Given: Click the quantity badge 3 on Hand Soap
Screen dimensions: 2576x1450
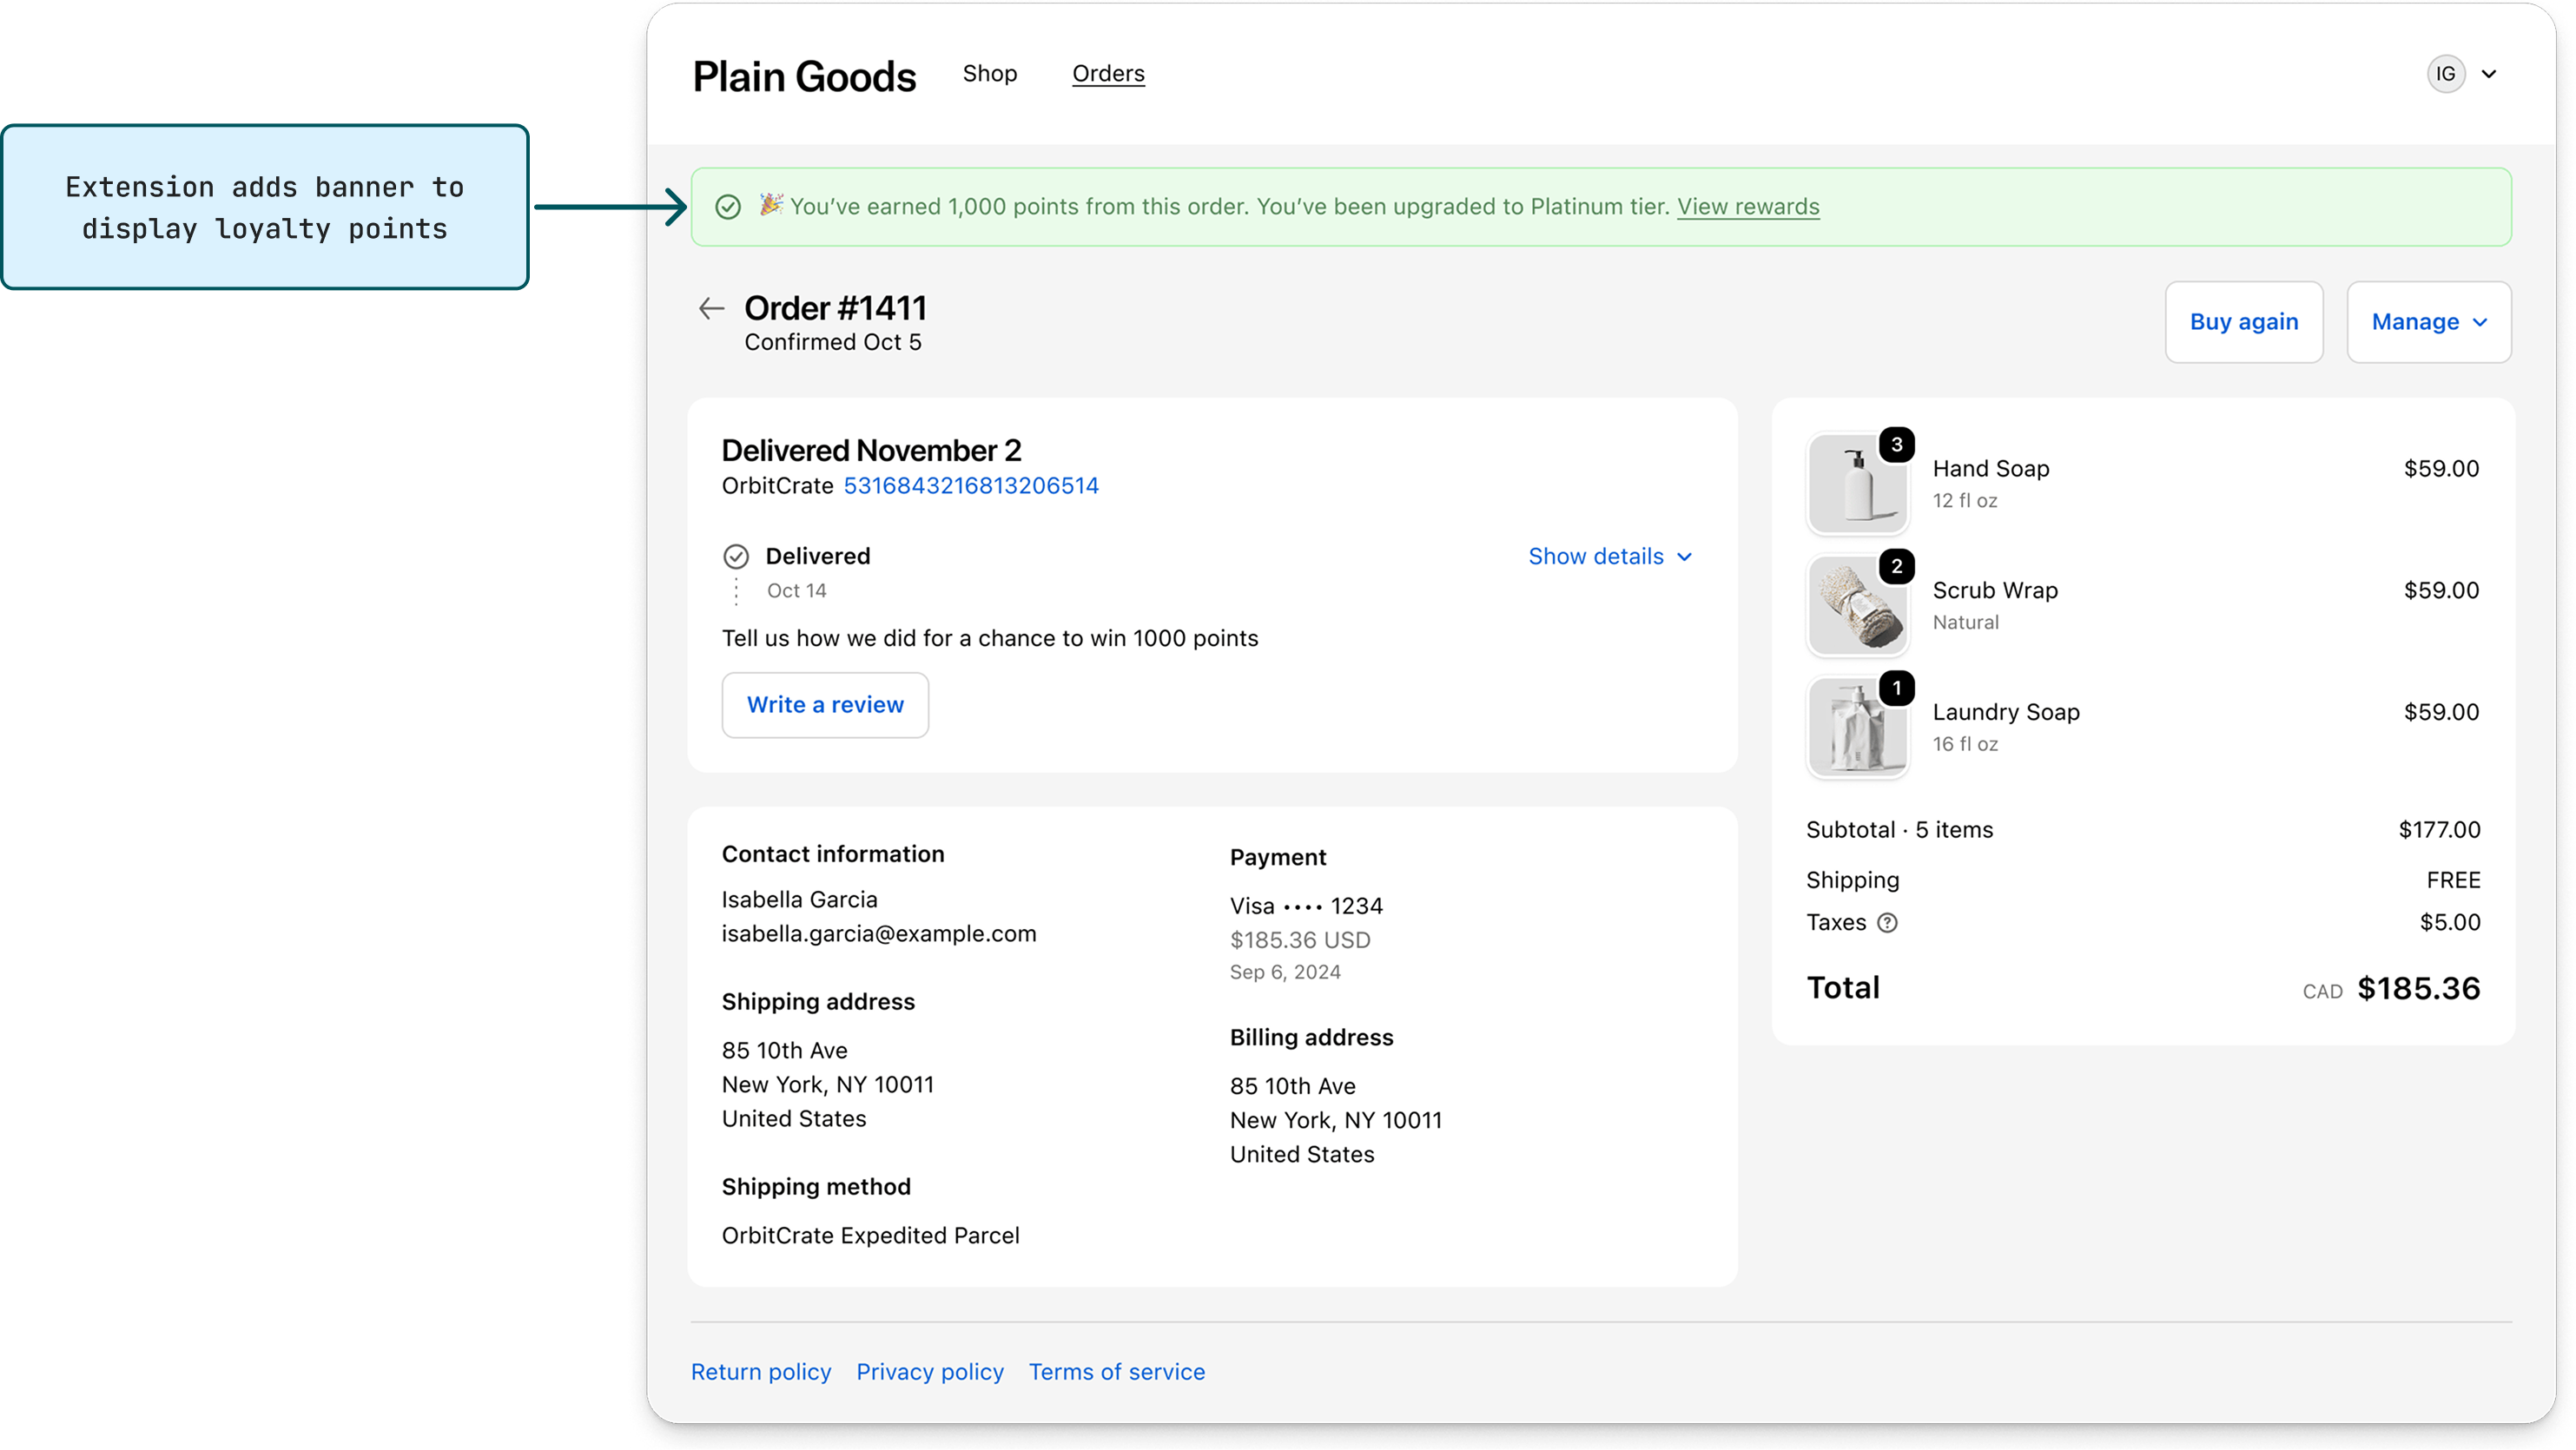Looking at the screenshot, I should click(x=1897, y=444).
